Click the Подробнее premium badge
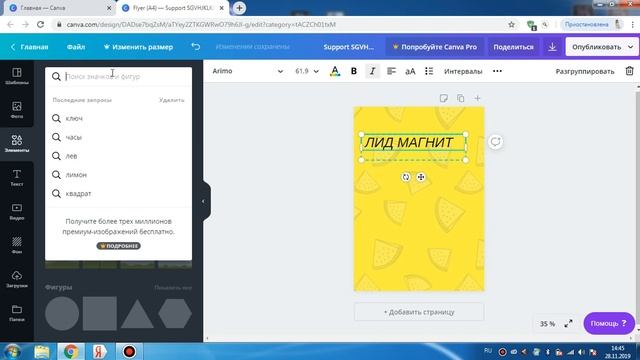This screenshot has width=640, height=360. click(x=118, y=246)
